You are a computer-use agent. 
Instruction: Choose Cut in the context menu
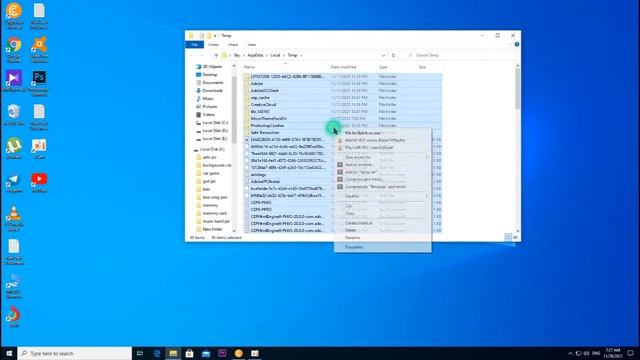pyautogui.click(x=382, y=206)
